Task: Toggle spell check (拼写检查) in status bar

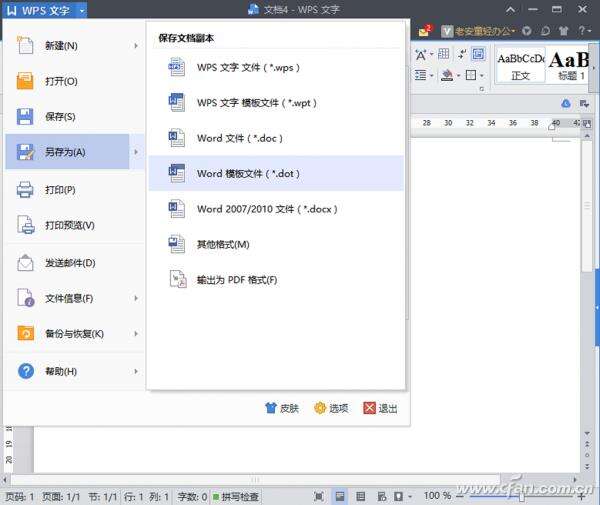Action: (236, 497)
